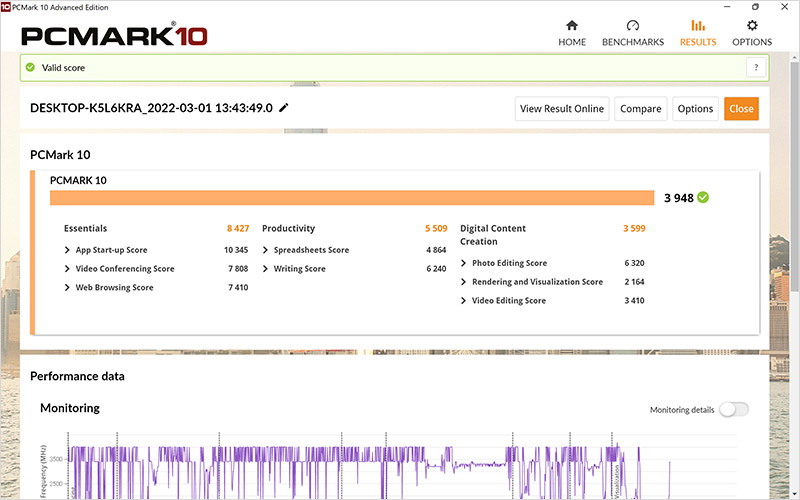Click the green checkmark beside score 3 948
The width and height of the screenshot is (800, 500).
tap(703, 197)
